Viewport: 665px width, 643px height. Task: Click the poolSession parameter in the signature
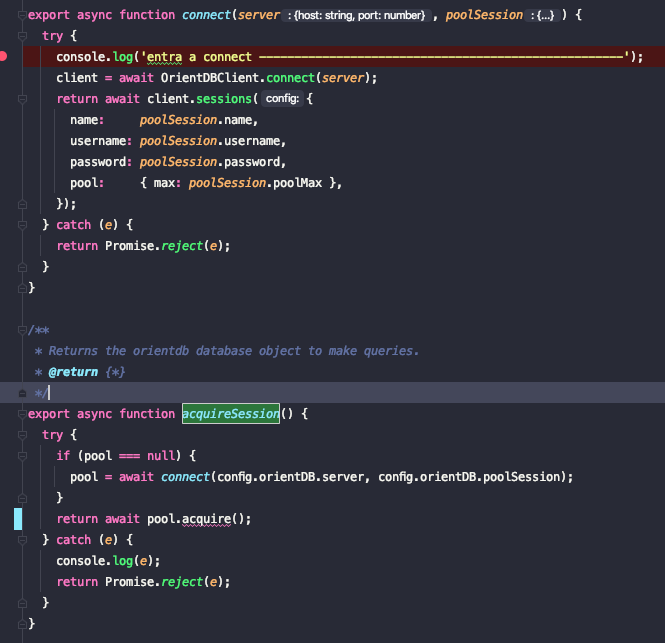click(x=484, y=15)
